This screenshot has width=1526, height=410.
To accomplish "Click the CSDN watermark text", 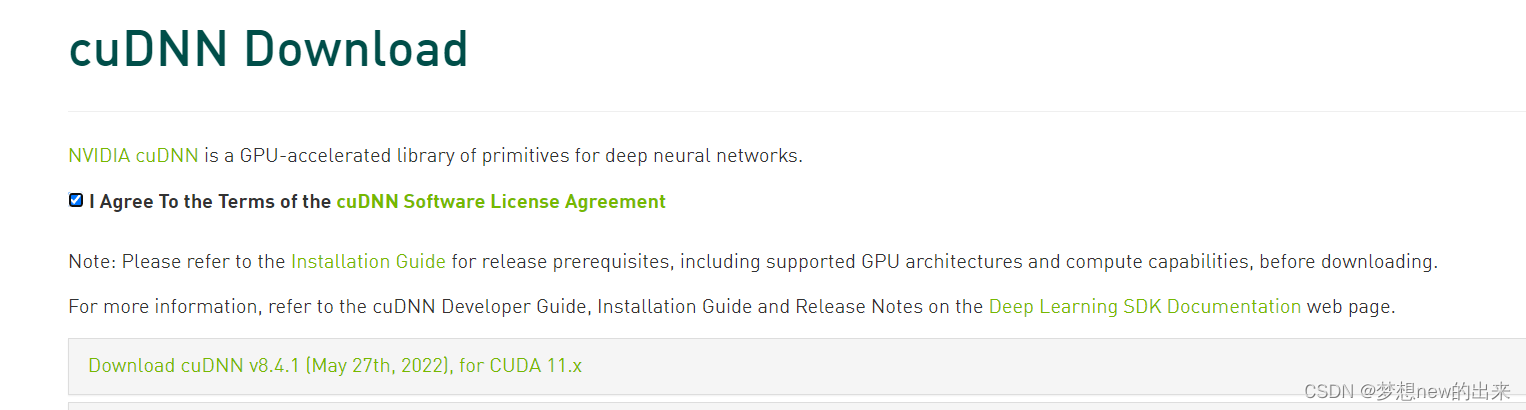I will 1407,391.
